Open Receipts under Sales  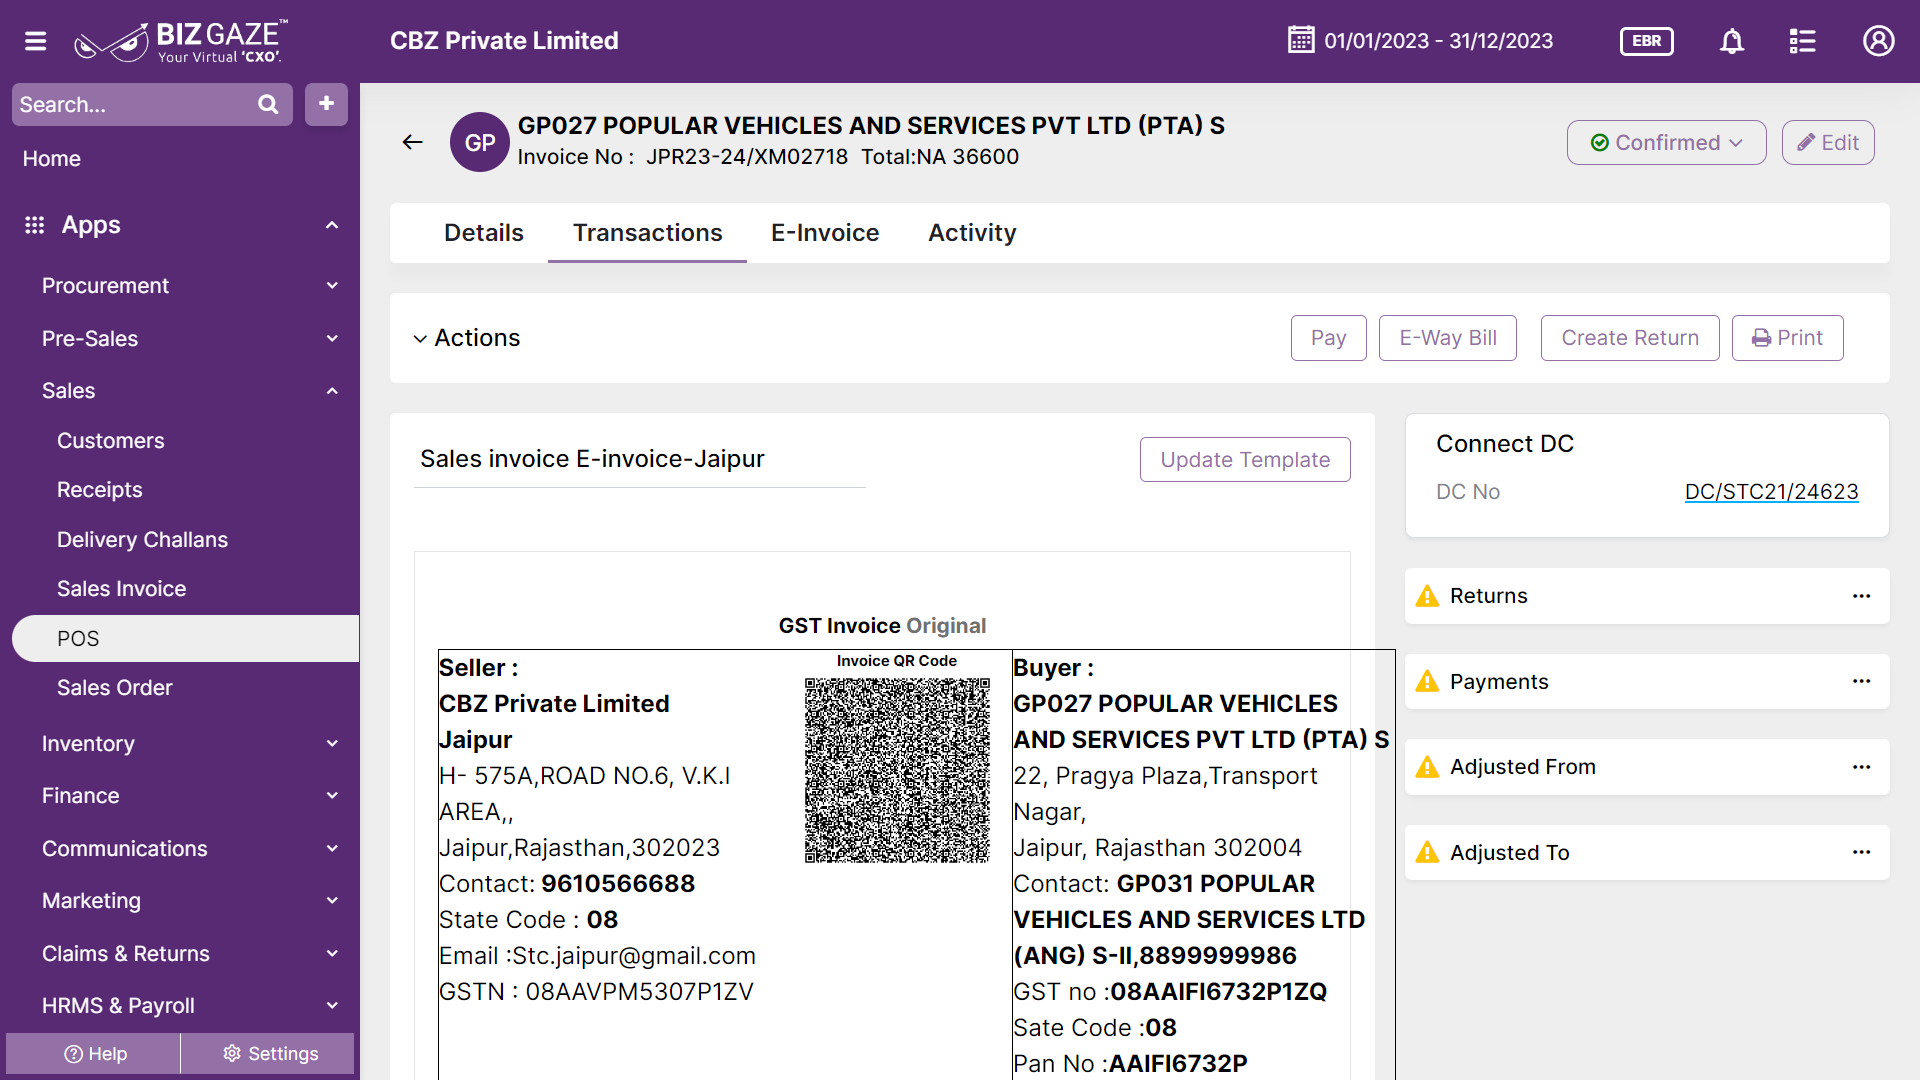tap(99, 490)
